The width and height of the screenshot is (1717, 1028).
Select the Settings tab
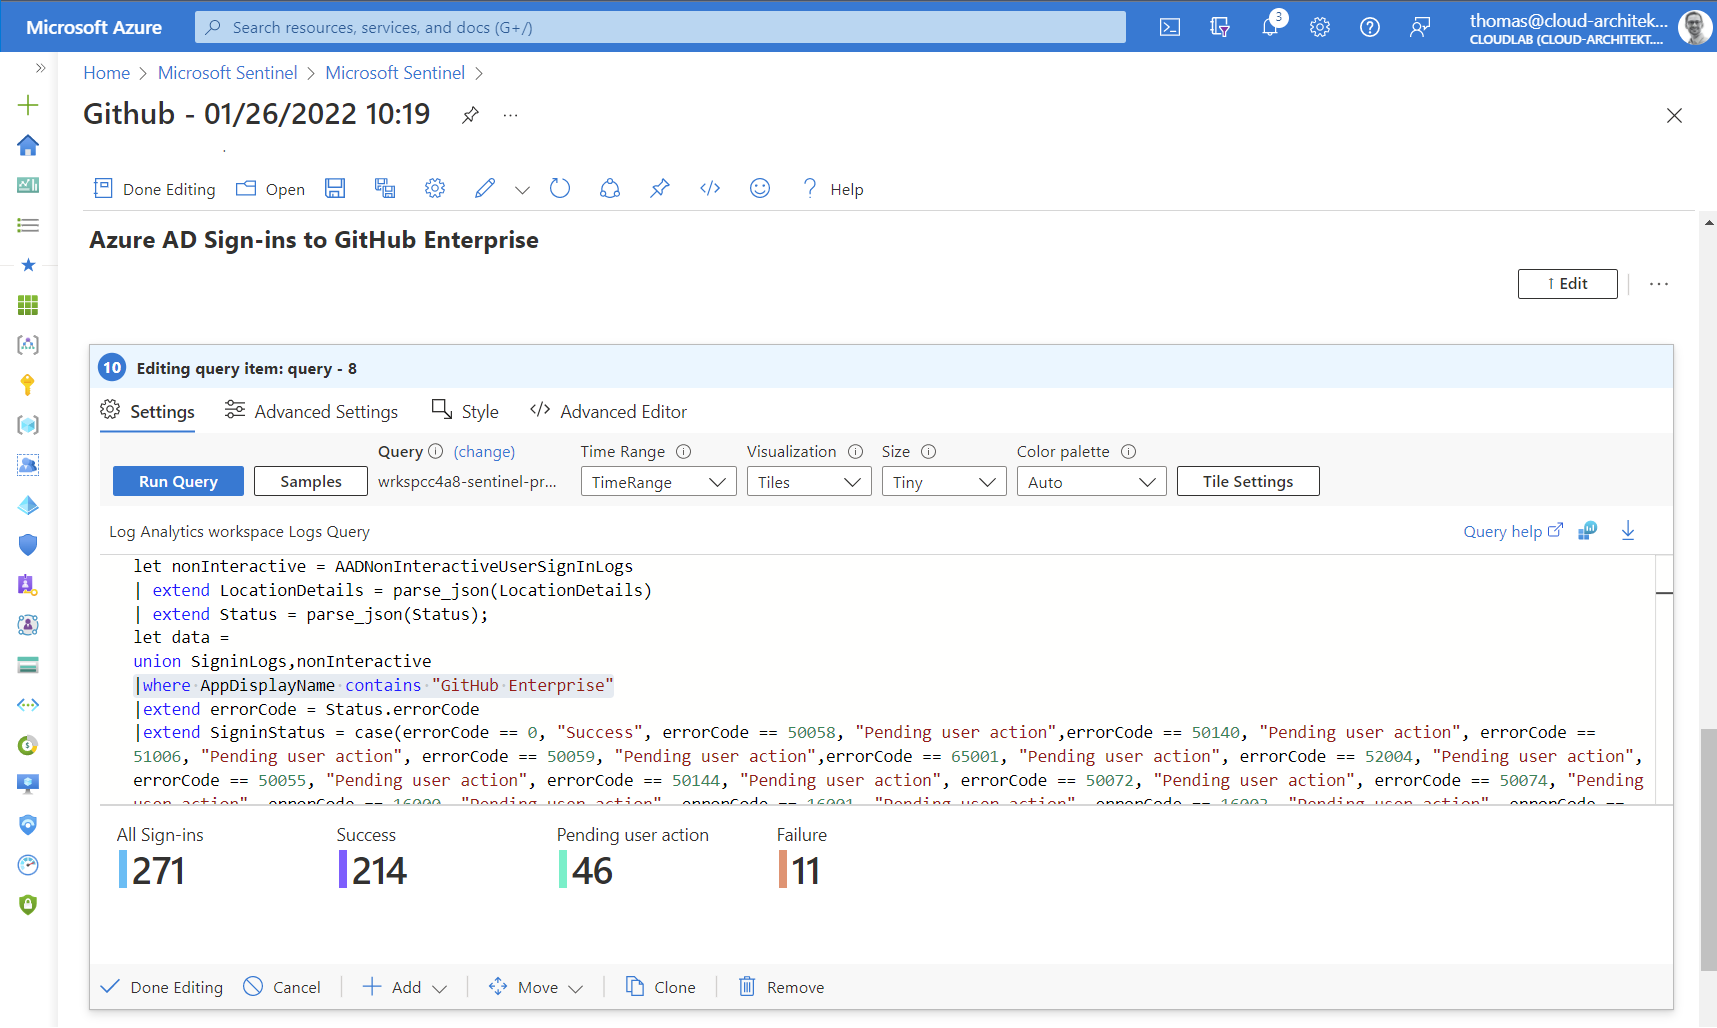tap(148, 412)
